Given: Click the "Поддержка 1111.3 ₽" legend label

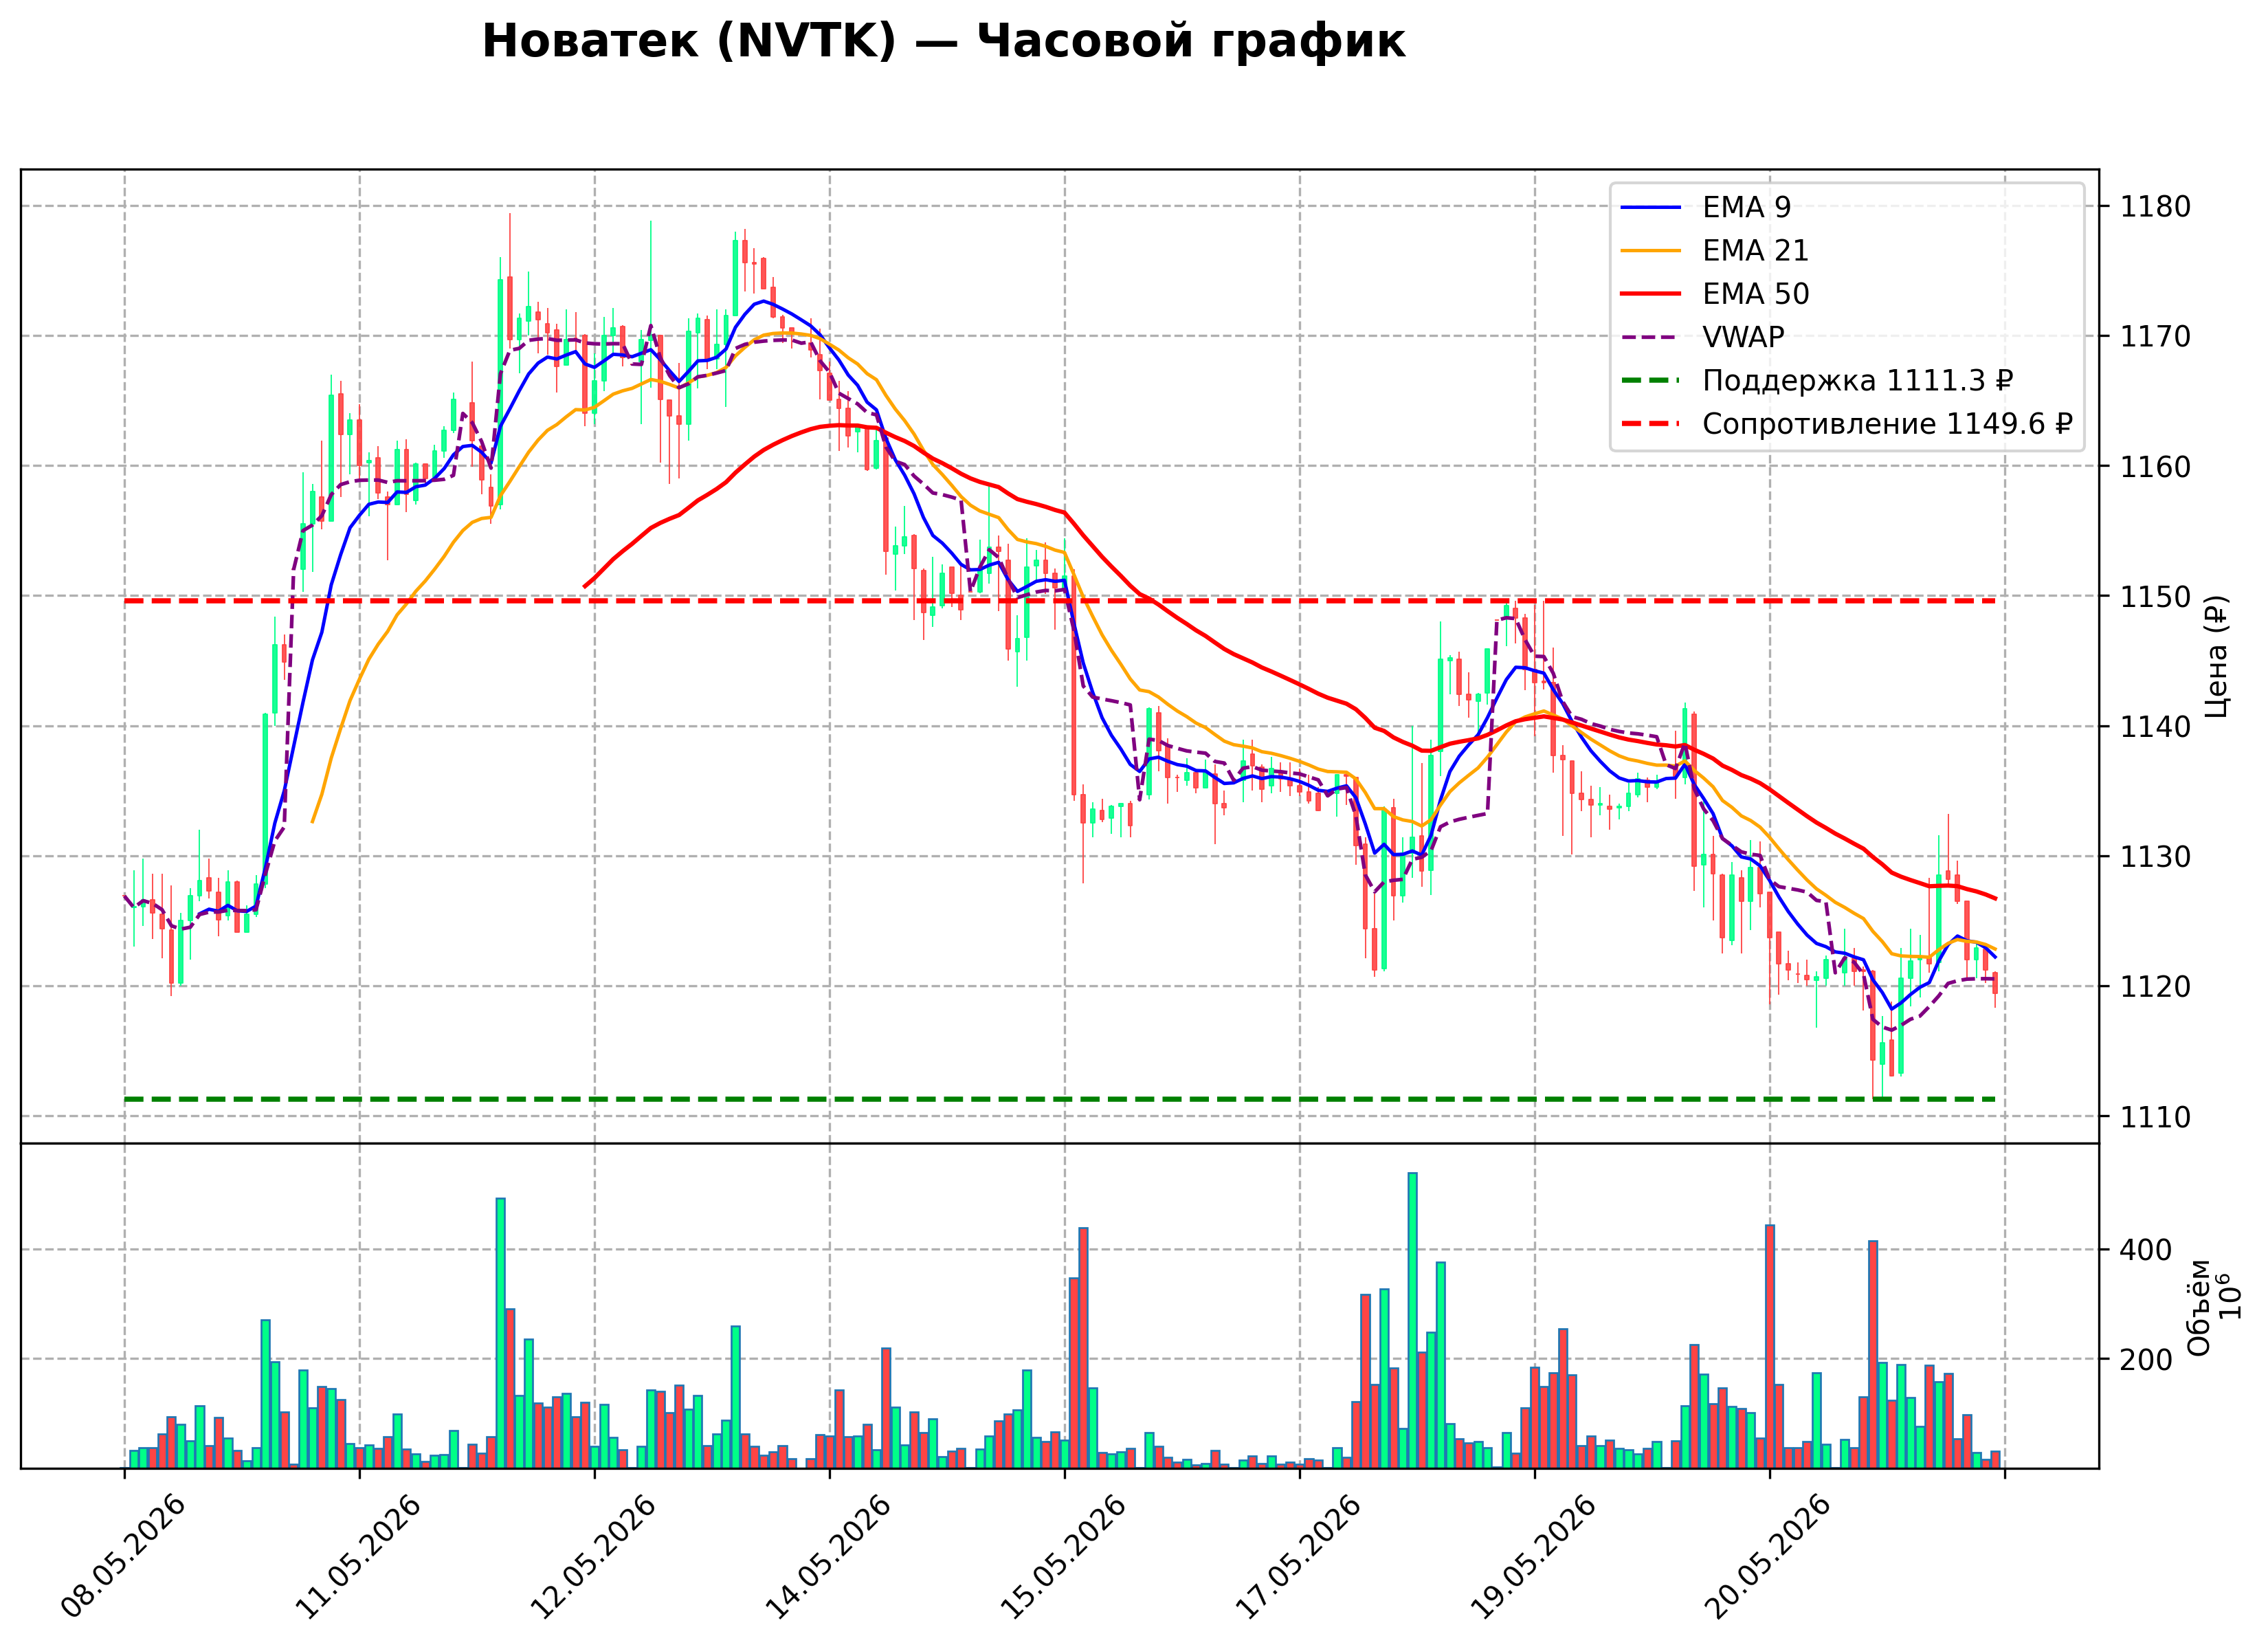Looking at the screenshot, I should pos(1857,381).
